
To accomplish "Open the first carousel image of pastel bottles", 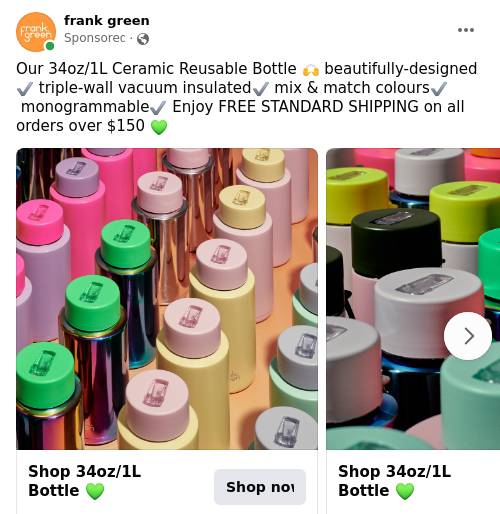I will pos(167,299).
